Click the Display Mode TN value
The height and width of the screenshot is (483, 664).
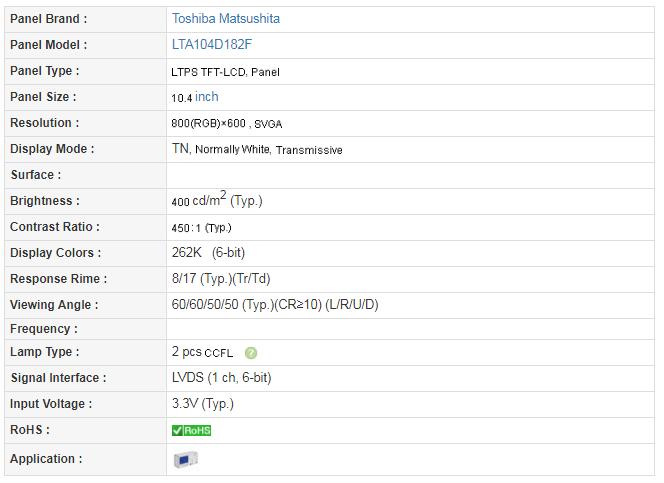tap(180, 149)
